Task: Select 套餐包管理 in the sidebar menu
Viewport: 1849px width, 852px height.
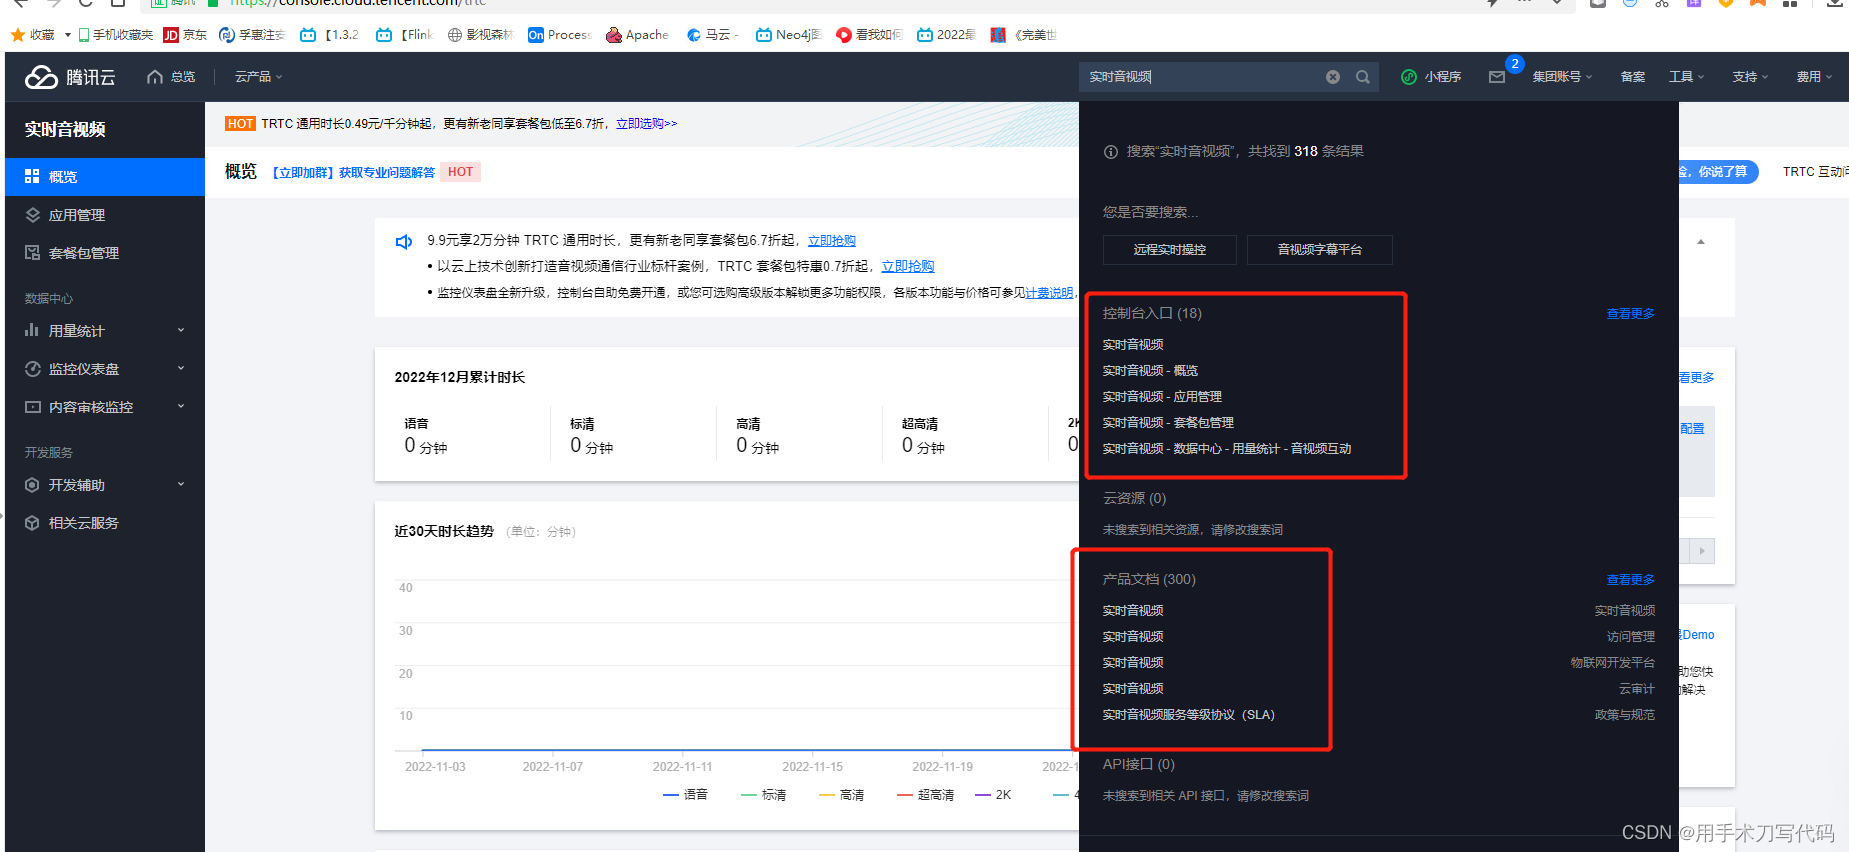Action: coord(105,253)
